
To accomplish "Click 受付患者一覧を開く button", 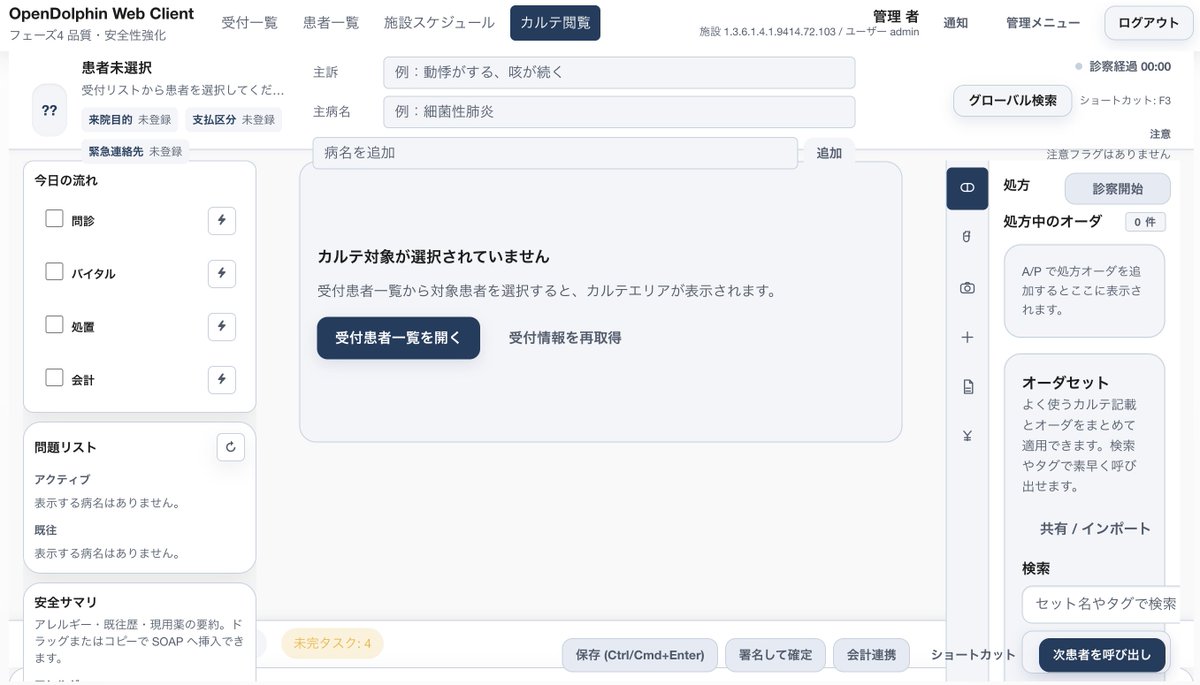I will [x=398, y=338].
